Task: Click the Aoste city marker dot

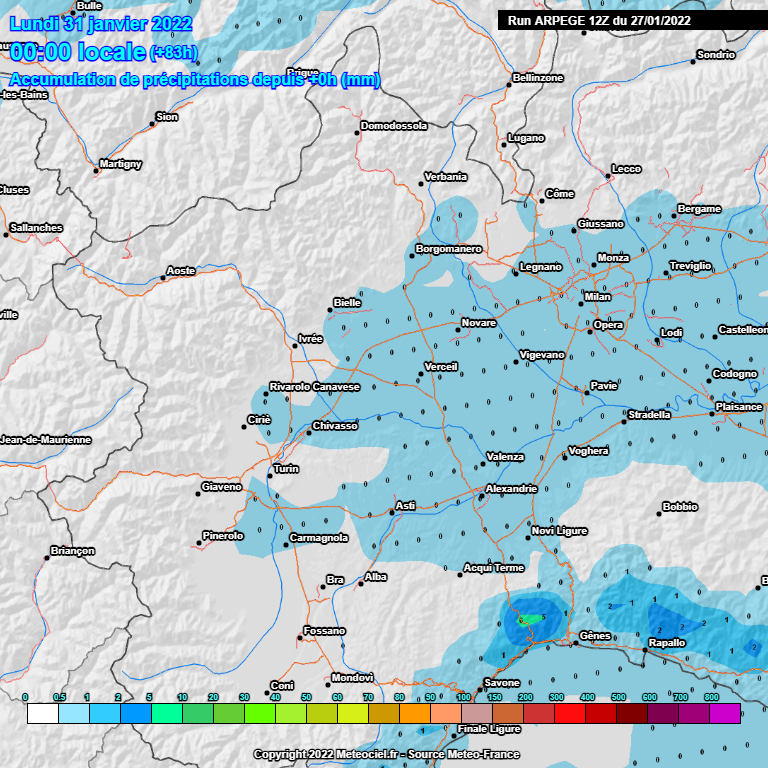Action: point(164,277)
